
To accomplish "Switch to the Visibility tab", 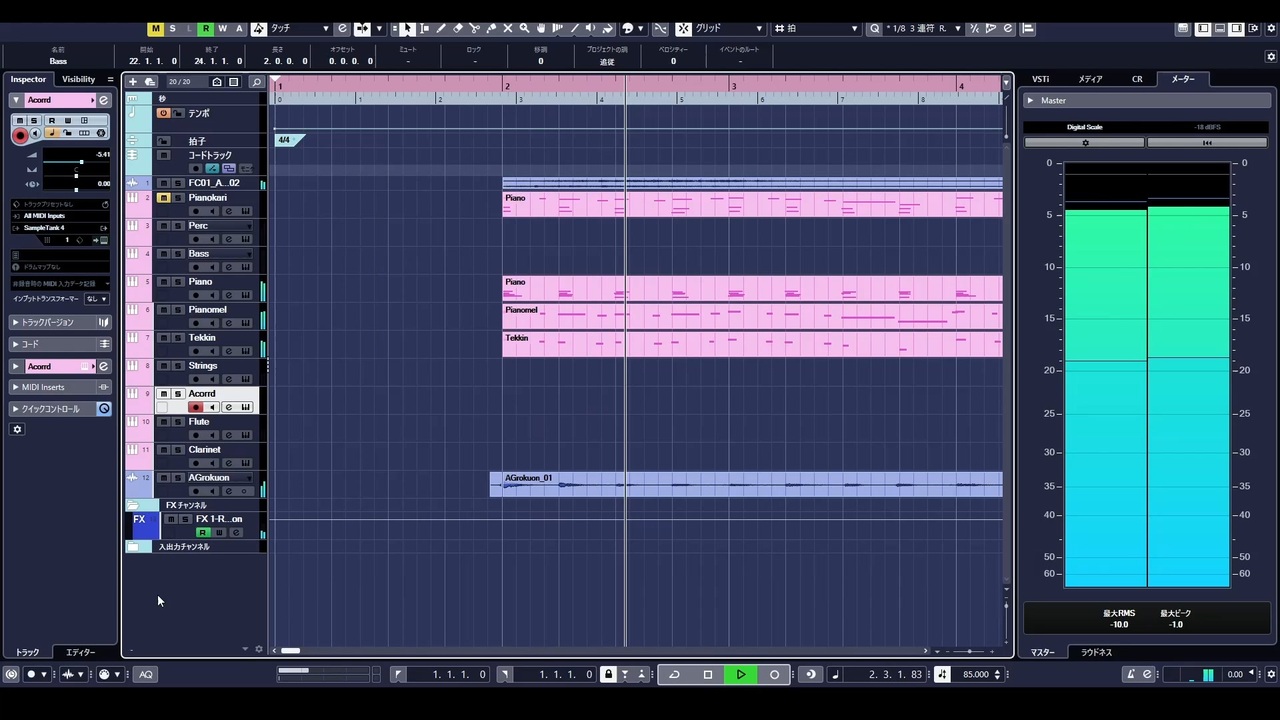I will 78,79.
